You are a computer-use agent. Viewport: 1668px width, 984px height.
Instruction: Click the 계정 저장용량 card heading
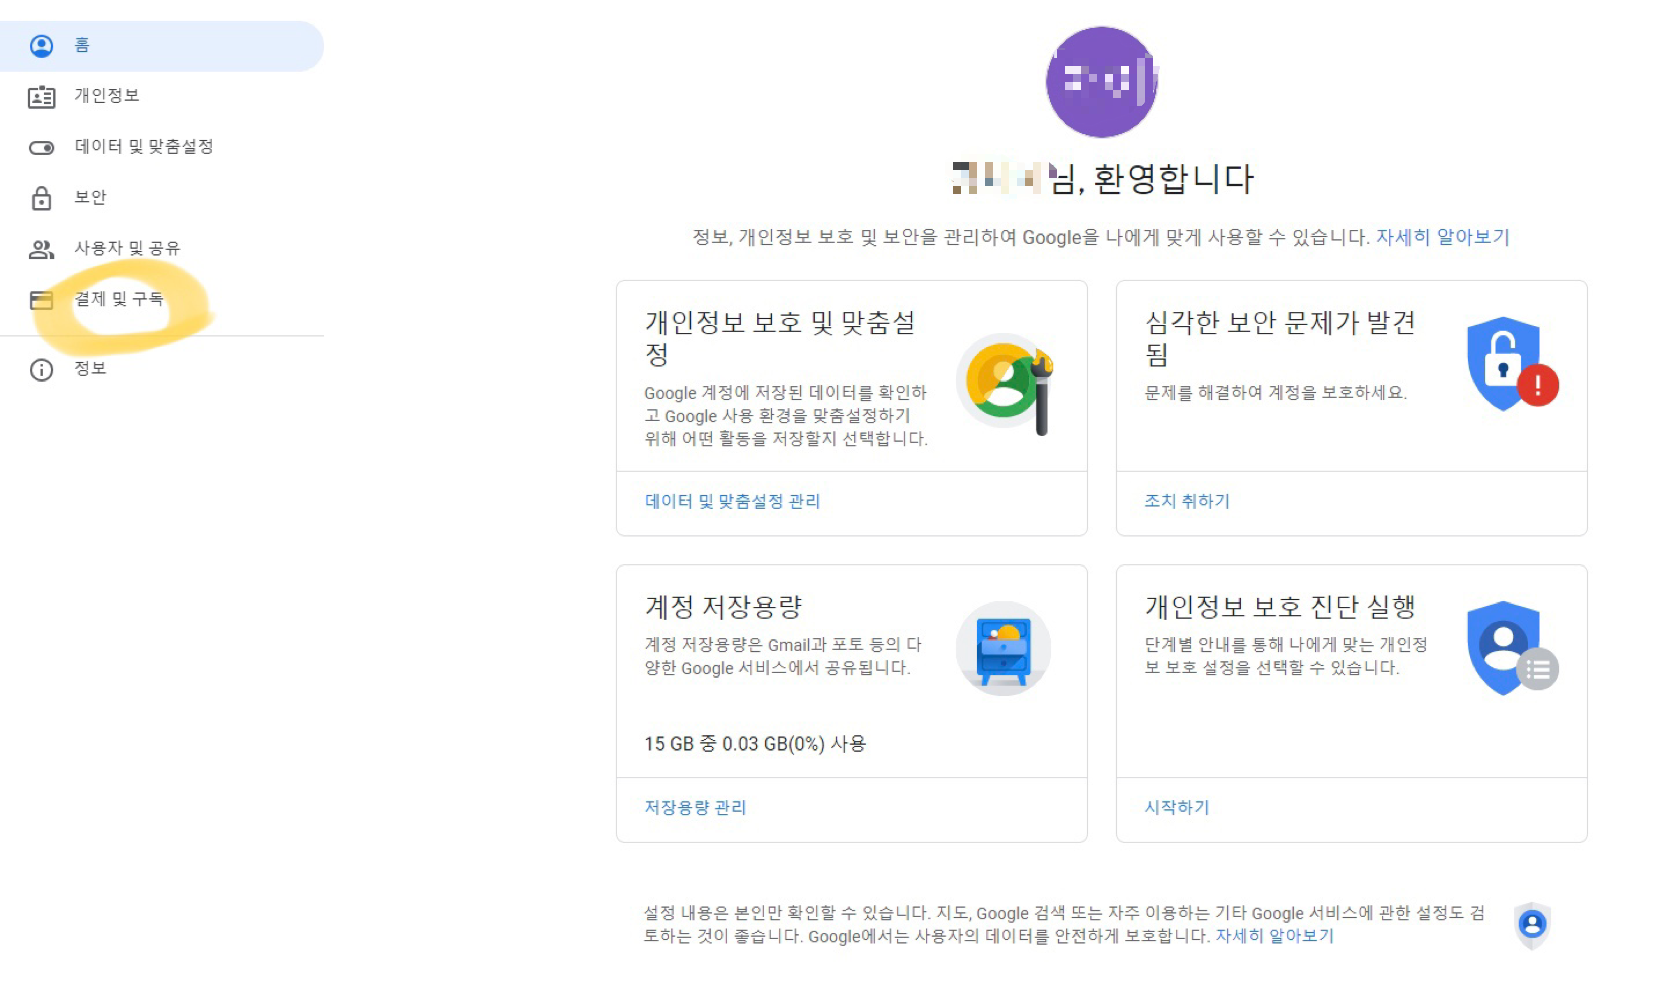tap(723, 607)
